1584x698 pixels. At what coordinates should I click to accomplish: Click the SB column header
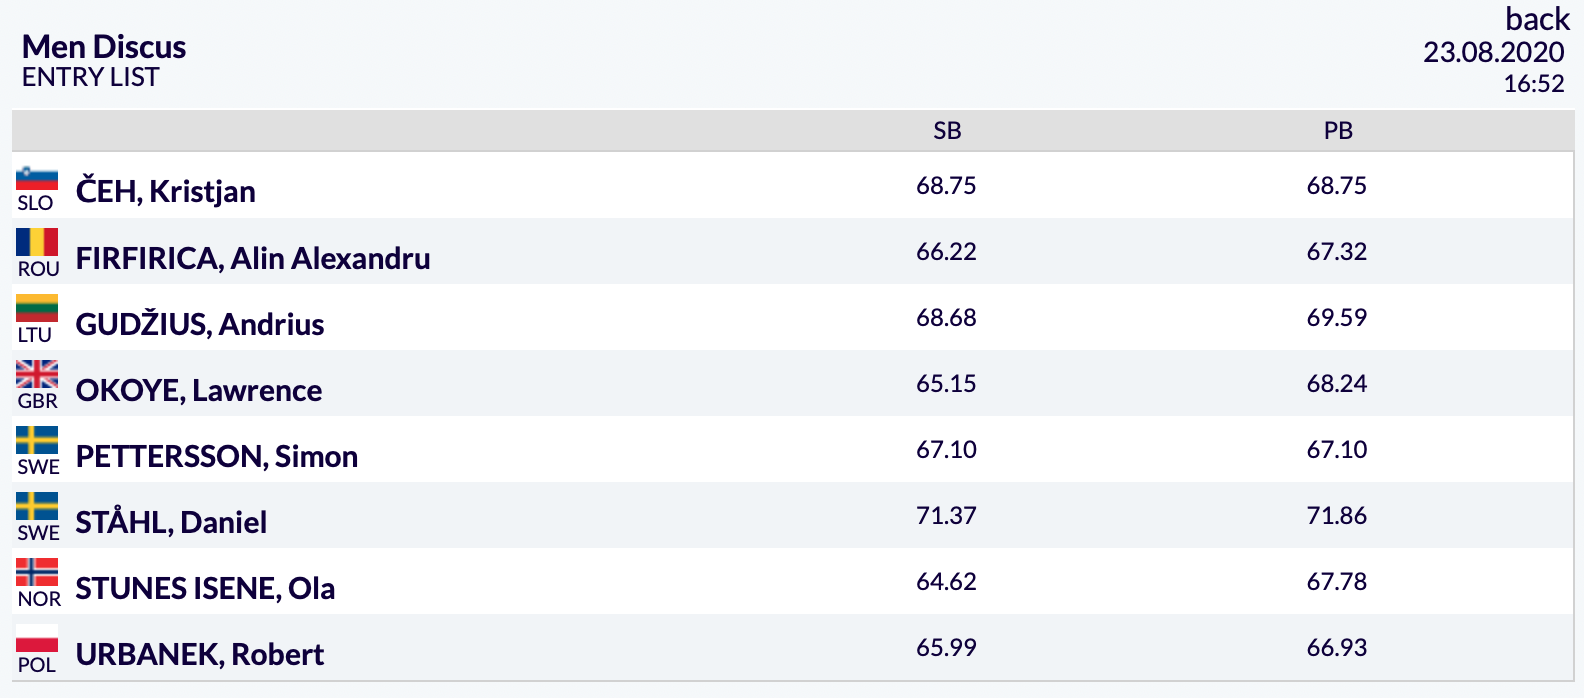pyautogui.click(x=947, y=131)
